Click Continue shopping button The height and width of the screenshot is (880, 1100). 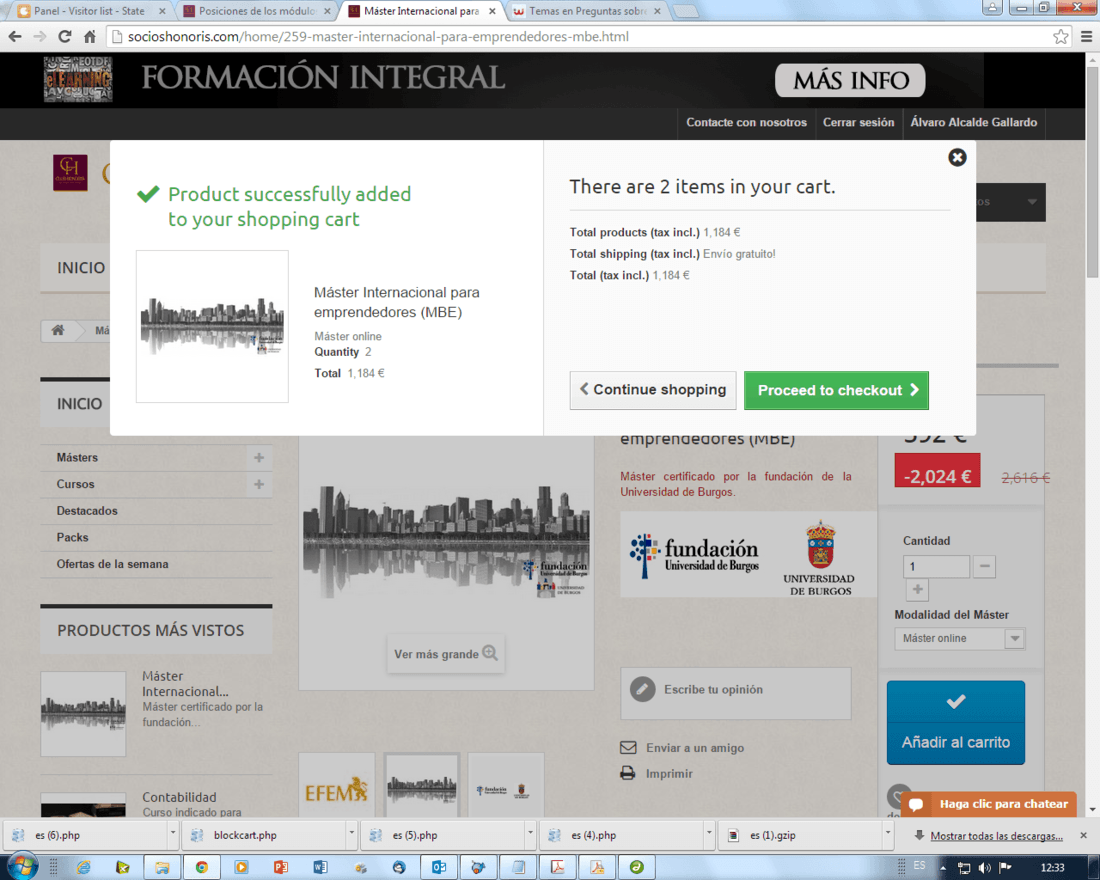(652, 390)
